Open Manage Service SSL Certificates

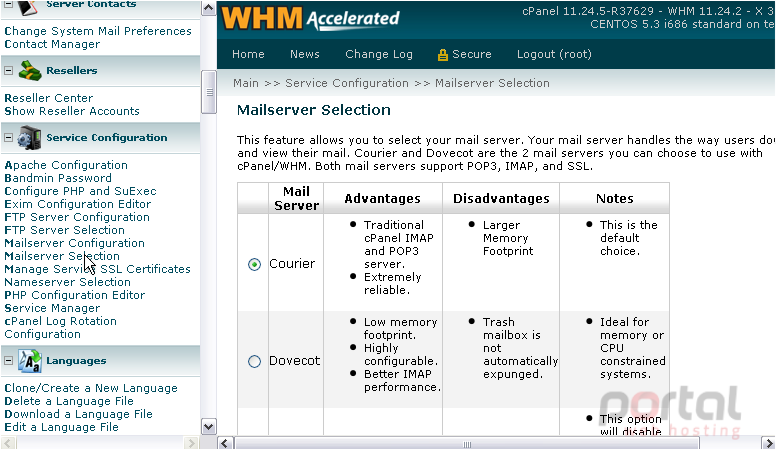(x=97, y=269)
